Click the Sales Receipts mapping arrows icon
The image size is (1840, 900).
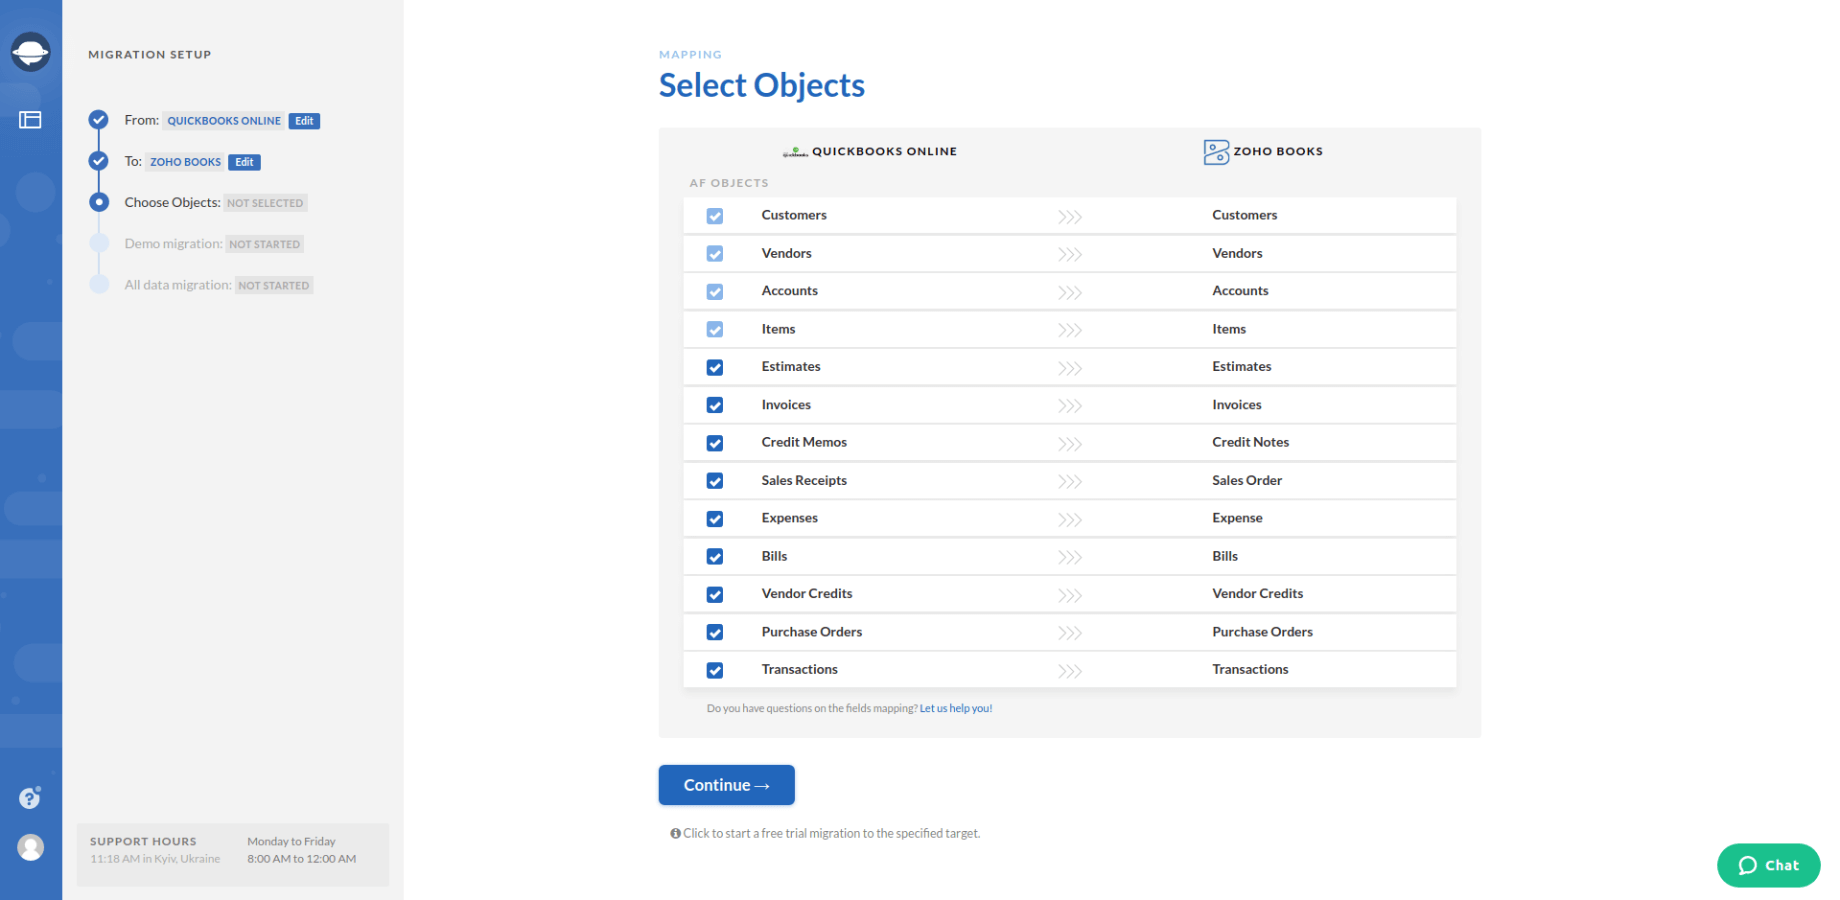[x=1070, y=482]
